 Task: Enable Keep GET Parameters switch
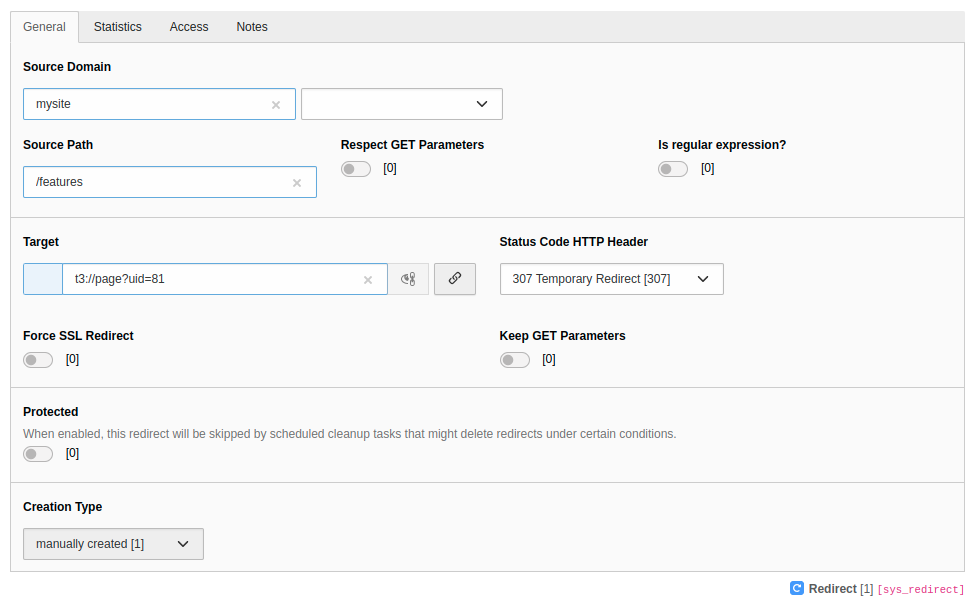click(515, 360)
